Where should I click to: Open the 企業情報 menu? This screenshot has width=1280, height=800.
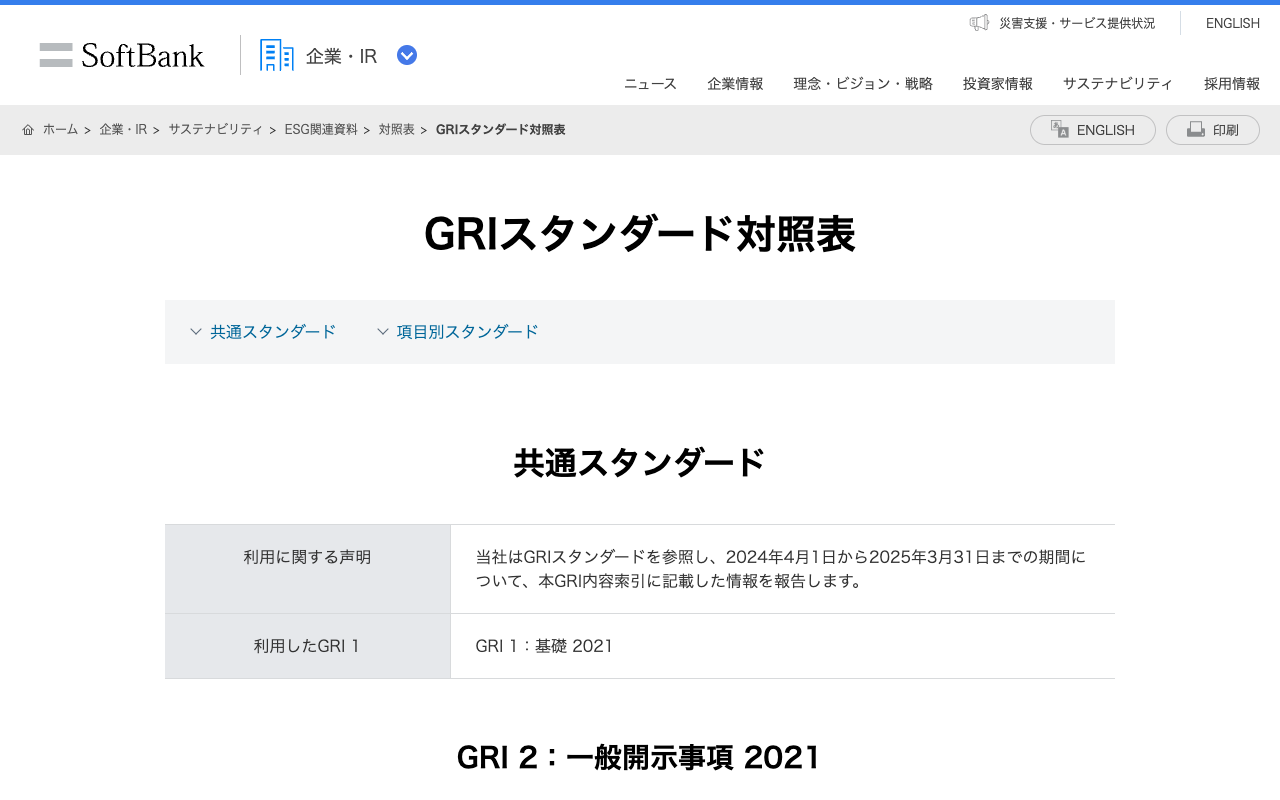[x=735, y=84]
